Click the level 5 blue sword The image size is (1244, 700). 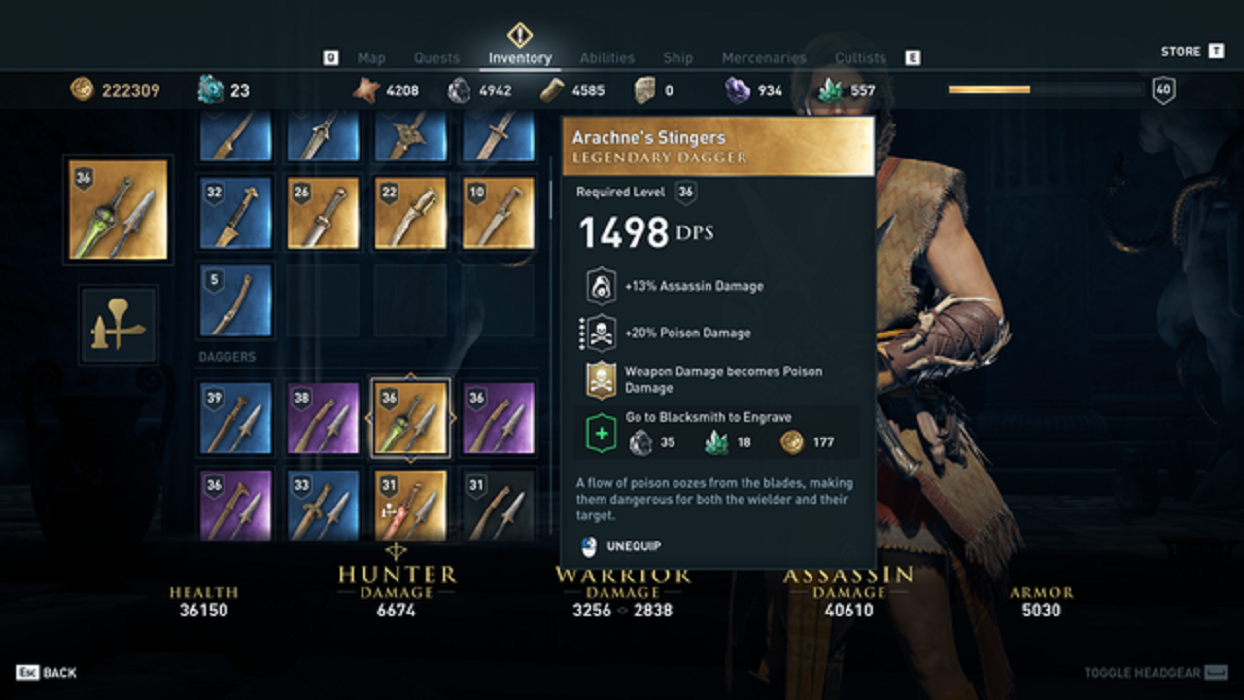coord(235,300)
